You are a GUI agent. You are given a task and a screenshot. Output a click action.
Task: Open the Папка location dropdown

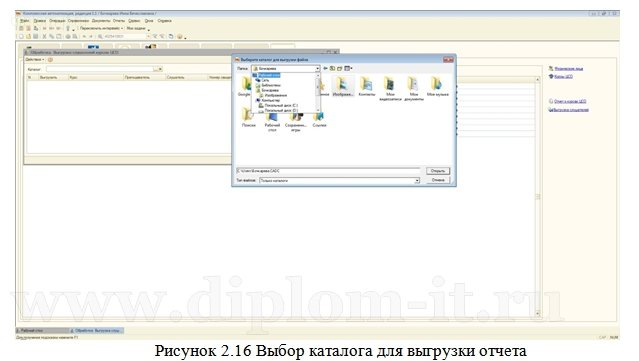(285, 68)
